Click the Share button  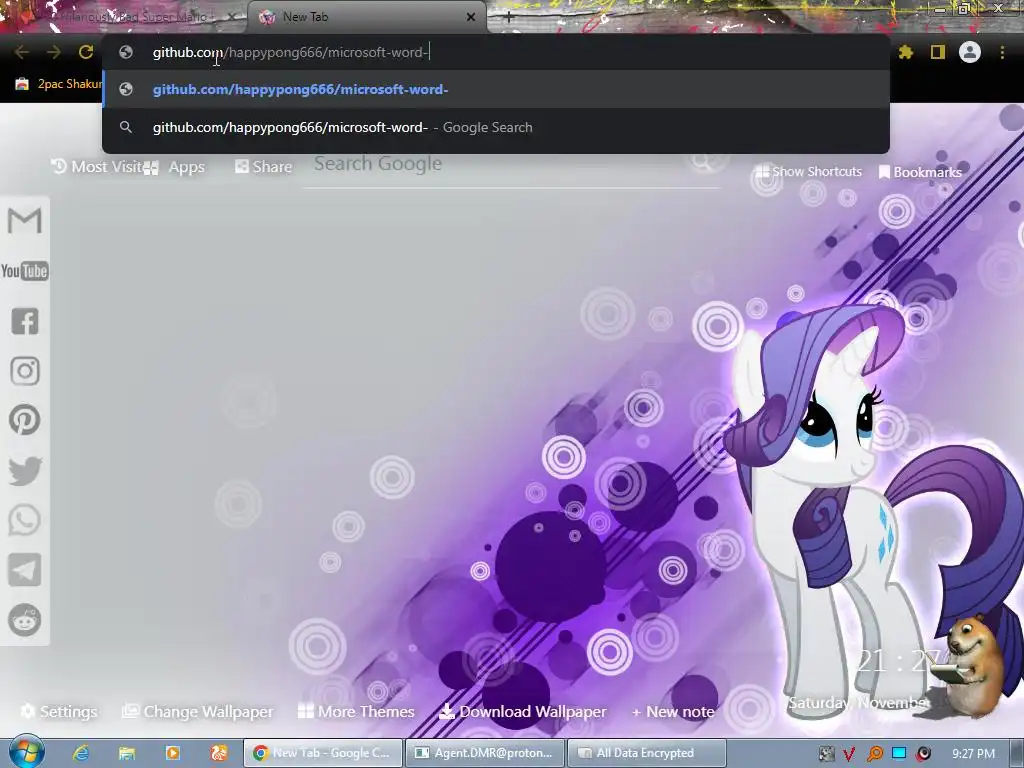(x=263, y=167)
